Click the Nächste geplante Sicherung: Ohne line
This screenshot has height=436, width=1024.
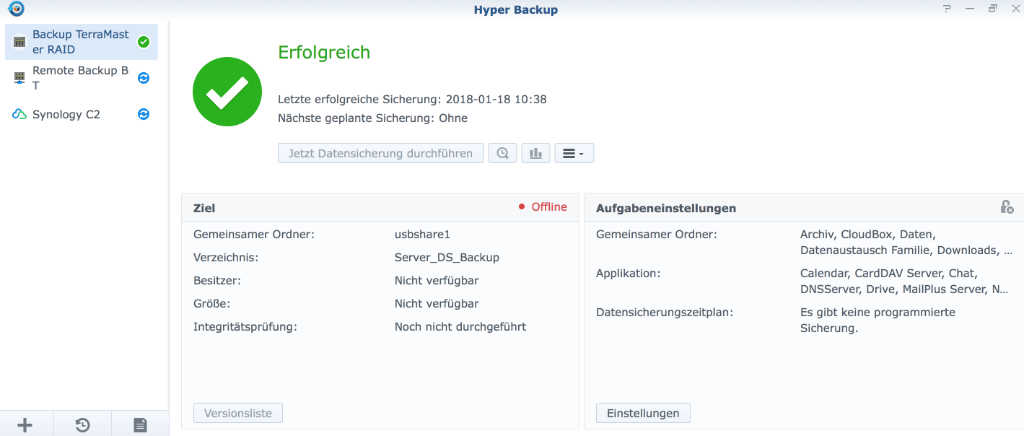[373, 118]
